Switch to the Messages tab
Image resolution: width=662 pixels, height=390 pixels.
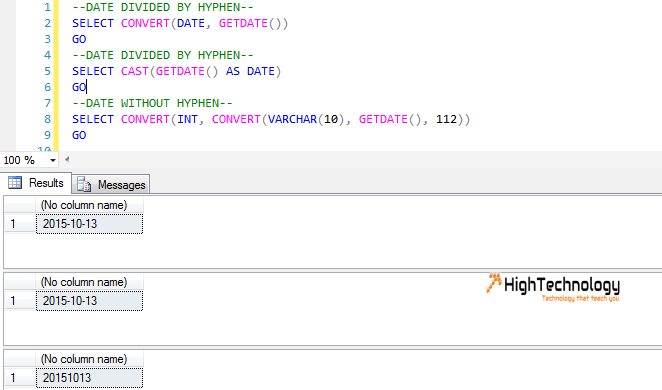point(111,184)
